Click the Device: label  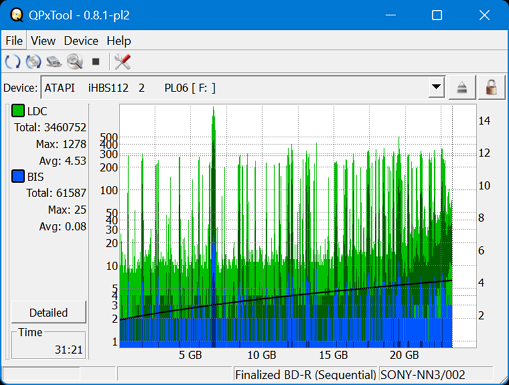pyautogui.click(x=20, y=88)
